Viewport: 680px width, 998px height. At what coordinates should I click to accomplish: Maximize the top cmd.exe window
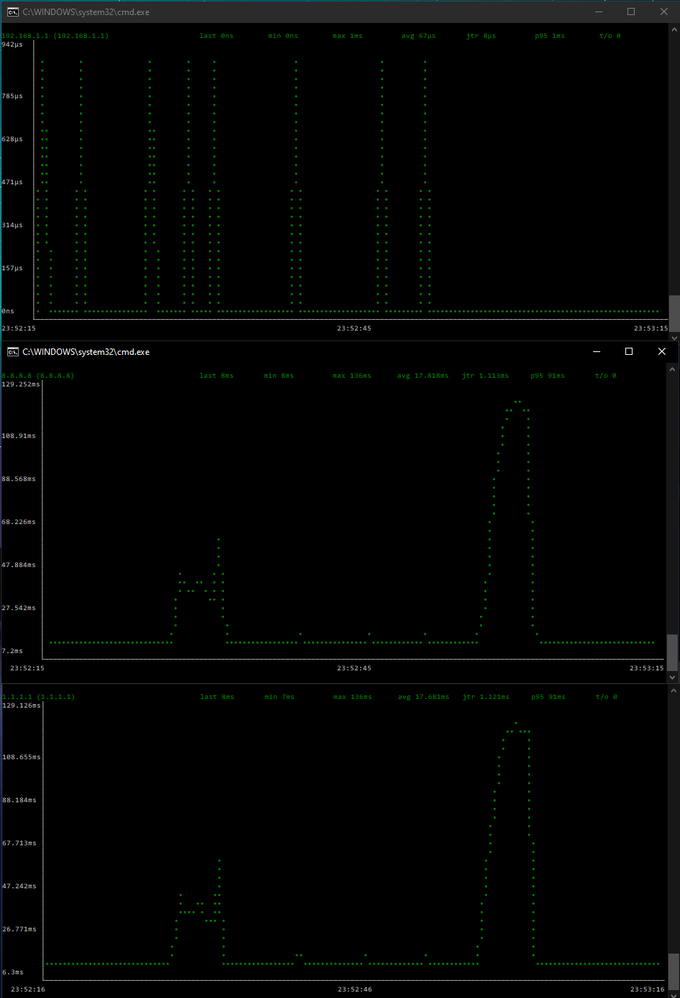(631, 11)
